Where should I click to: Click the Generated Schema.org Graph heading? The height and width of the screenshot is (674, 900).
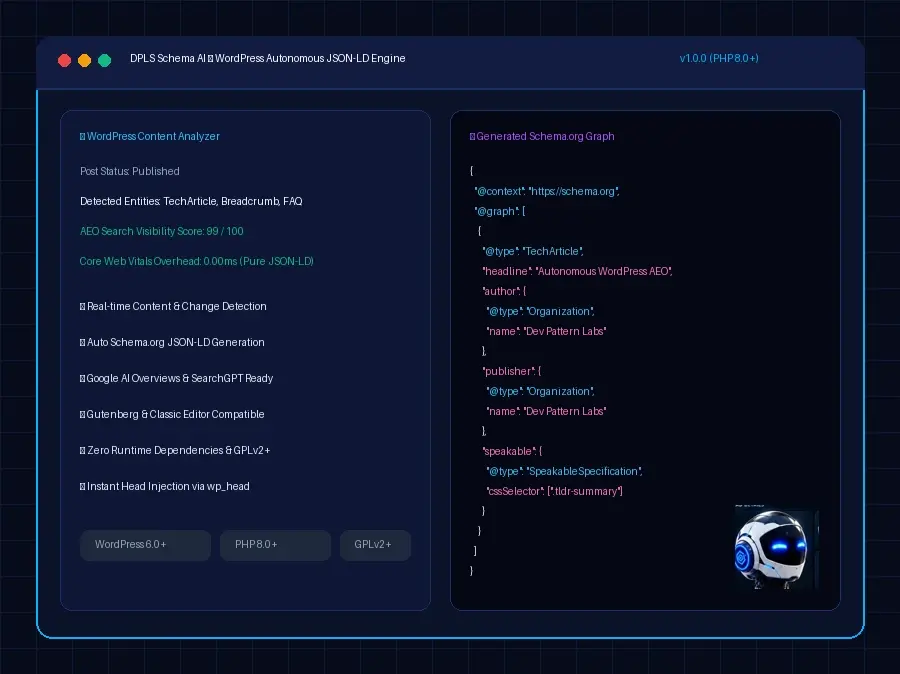click(x=542, y=136)
